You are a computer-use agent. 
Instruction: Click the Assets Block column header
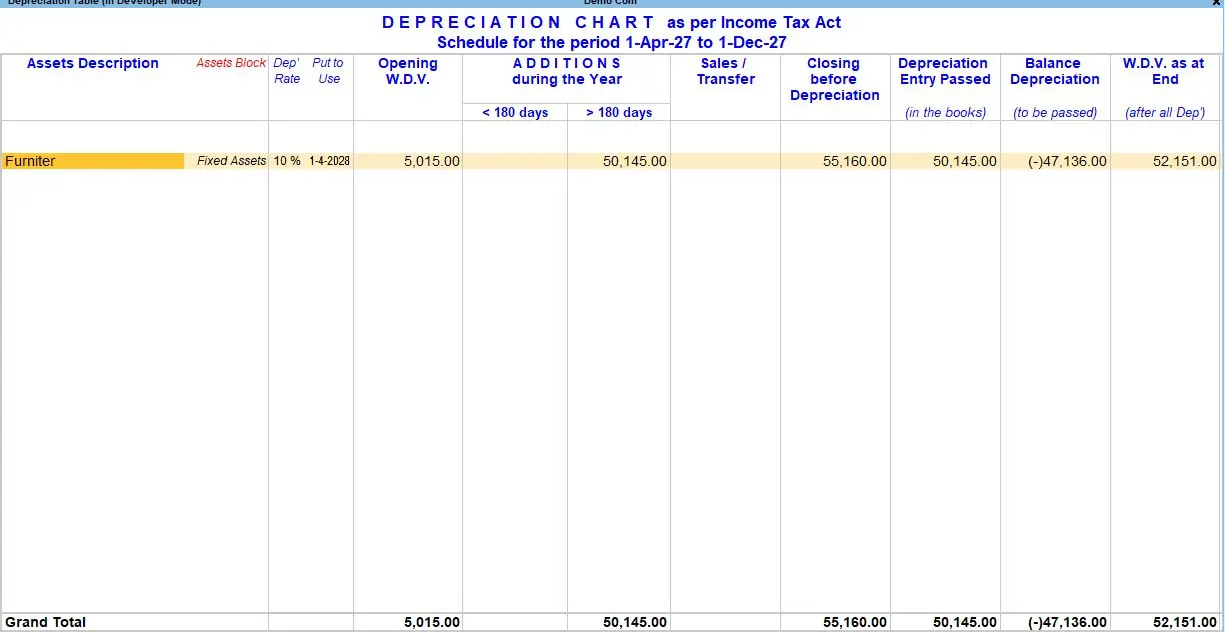click(x=231, y=63)
